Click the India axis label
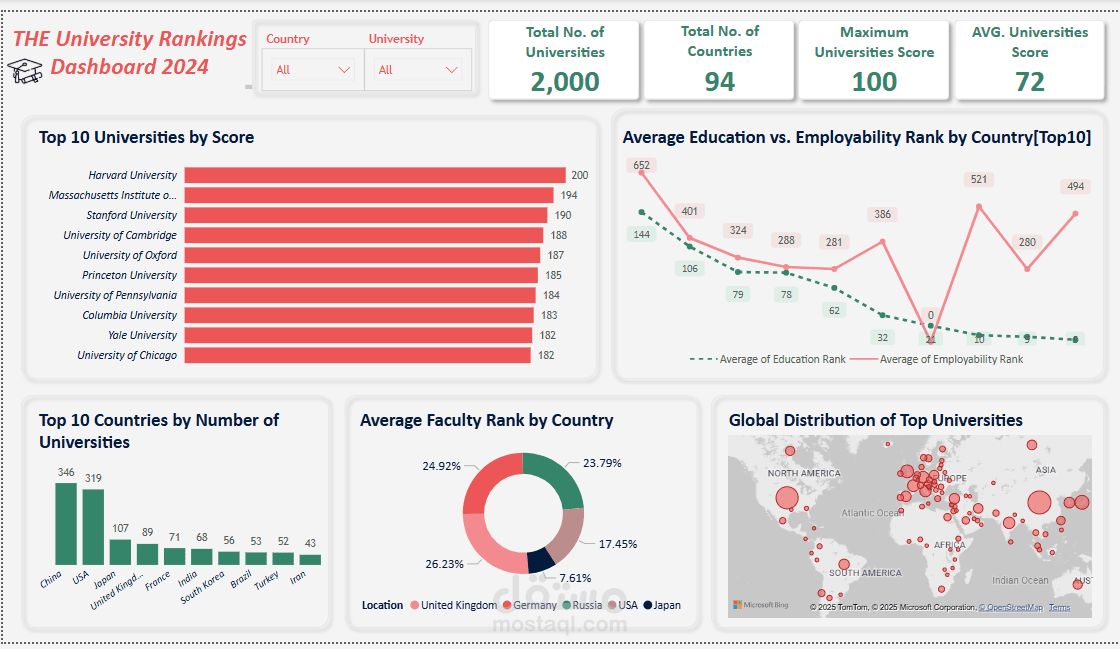This screenshot has width=1120, height=649. (x=188, y=578)
